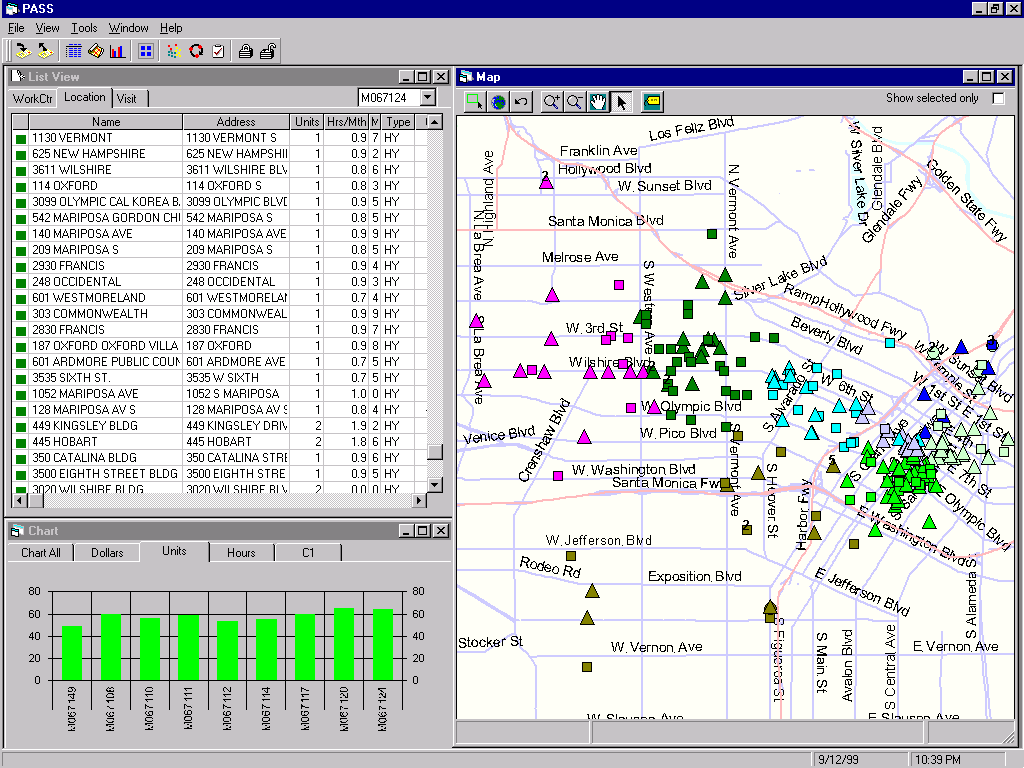This screenshot has width=1024, height=768.
Task: Open the File menu
Action: [x=16, y=28]
